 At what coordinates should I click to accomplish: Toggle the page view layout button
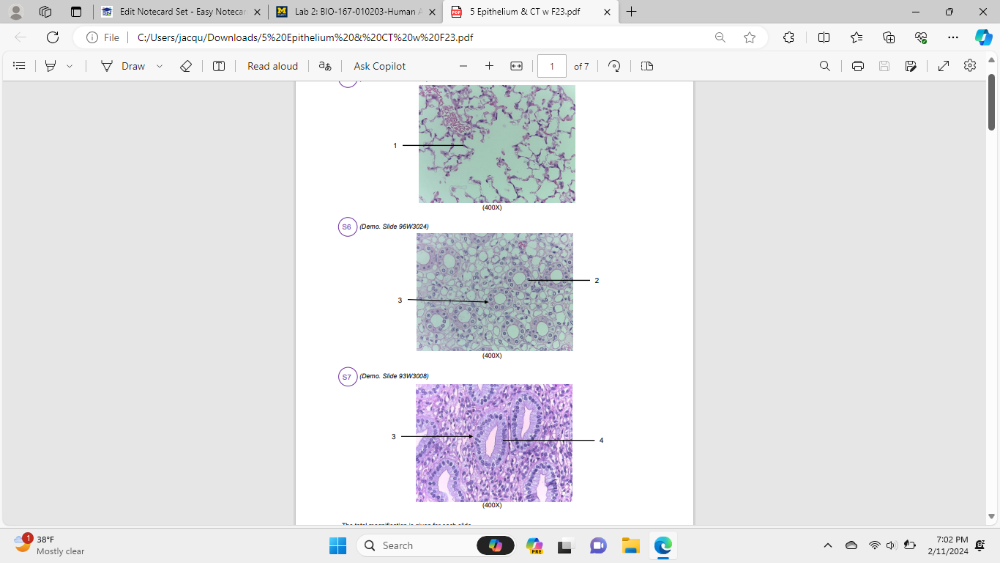pos(647,66)
